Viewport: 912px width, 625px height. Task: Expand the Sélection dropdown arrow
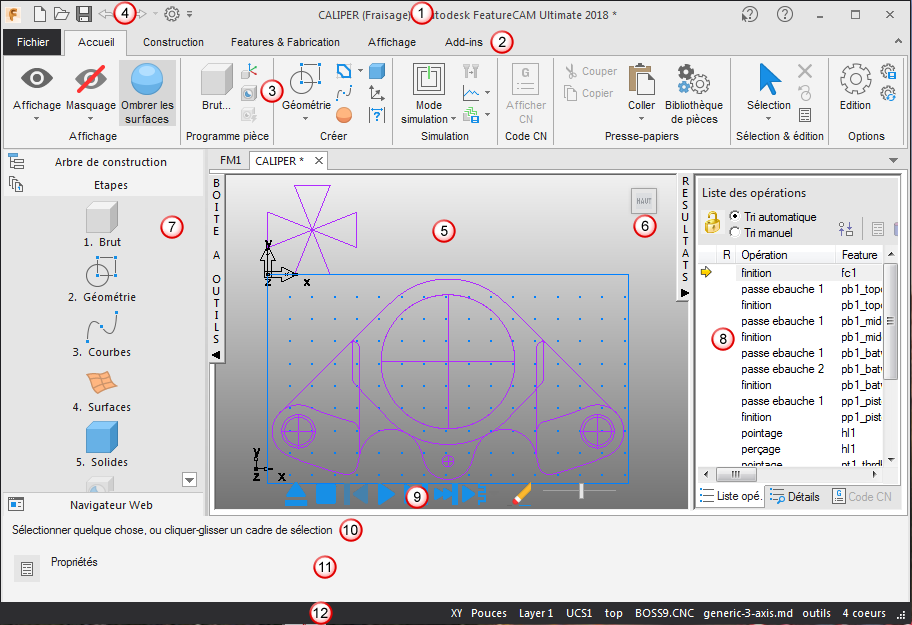[768, 119]
